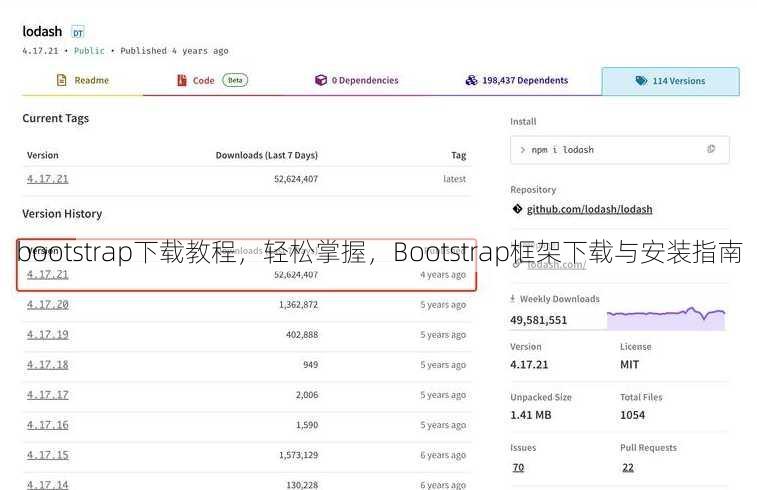Open the 70 issues link
The image size is (757, 490).
(x=518, y=467)
